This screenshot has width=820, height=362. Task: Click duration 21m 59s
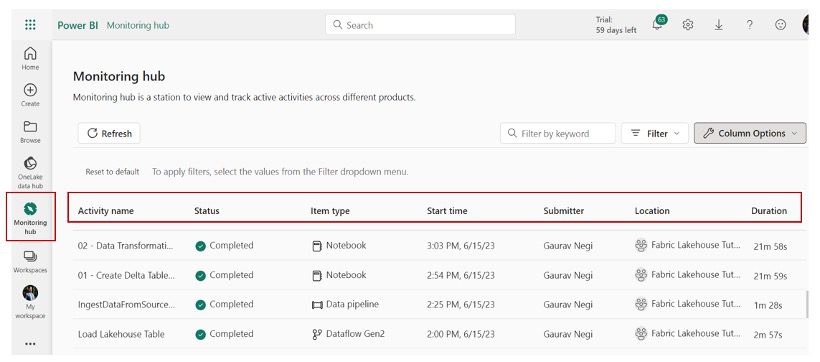pyautogui.click(x=770, y=276)
